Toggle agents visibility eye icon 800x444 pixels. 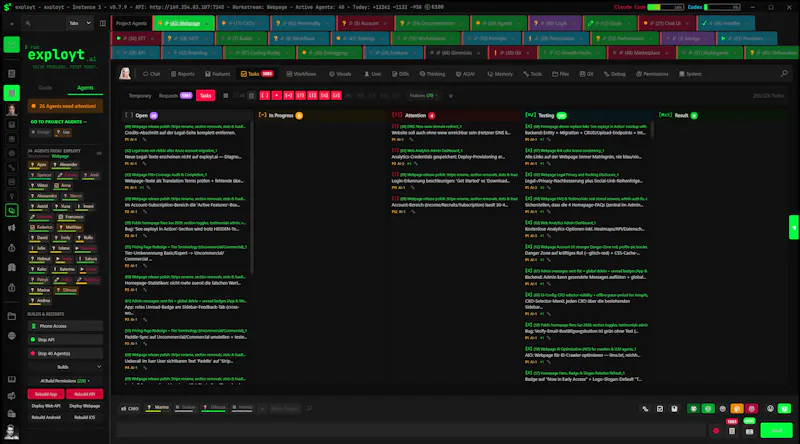coord(99,153)
